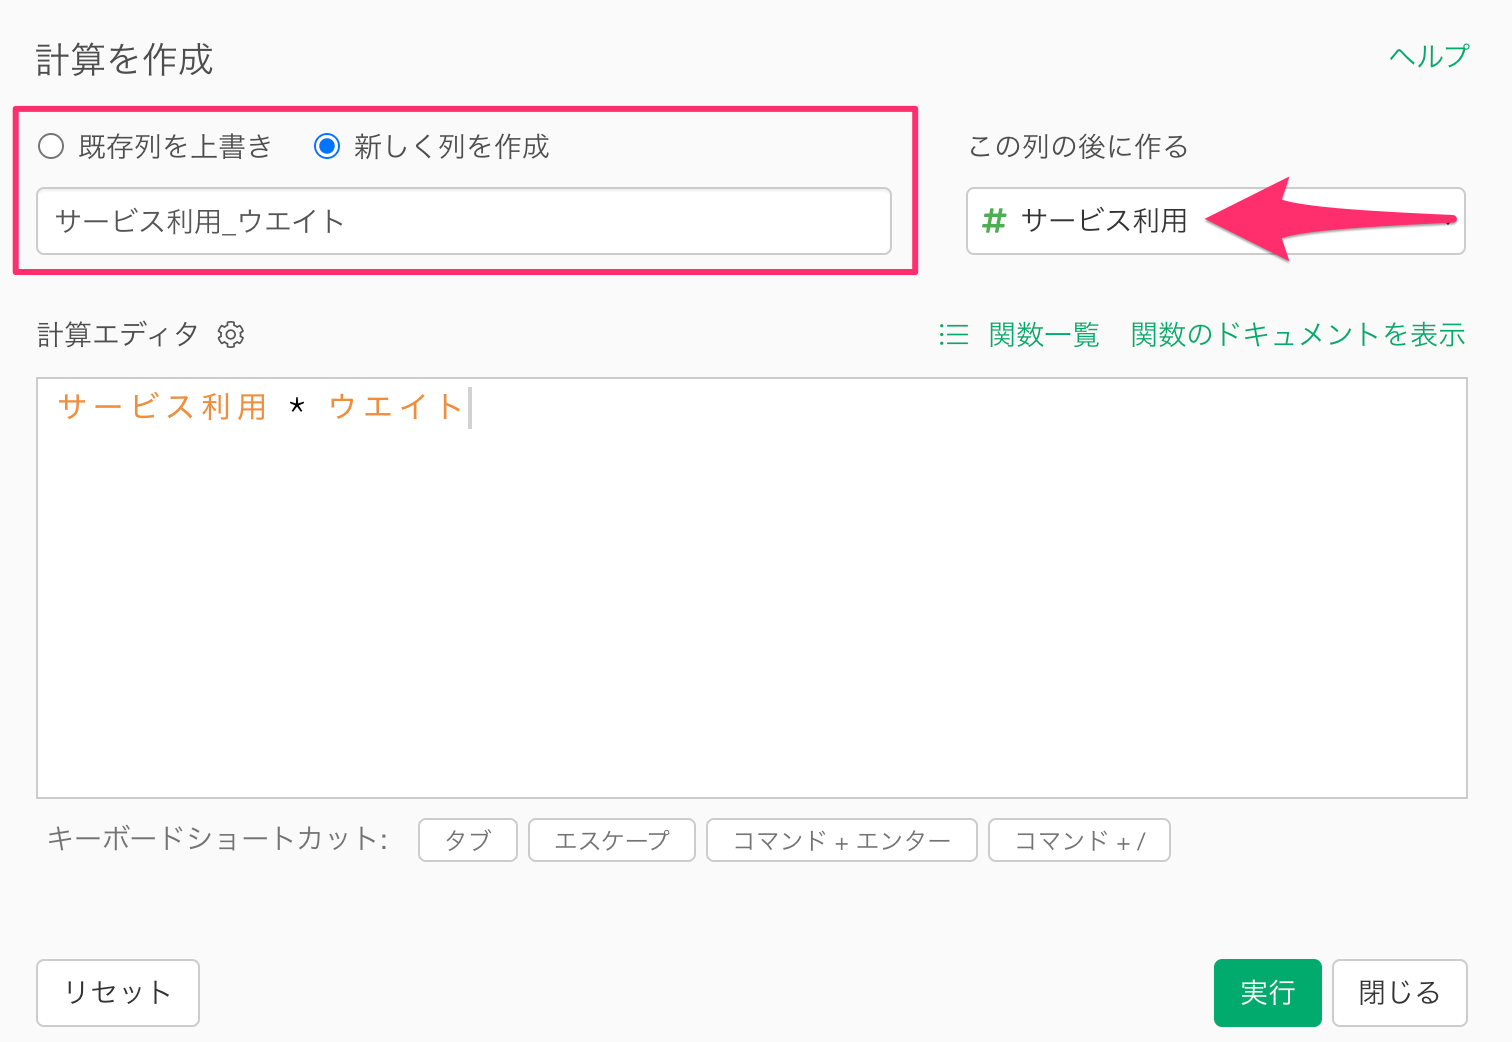Click the この列の後に作る label
The image size is (1512, 1042).
1078,147
